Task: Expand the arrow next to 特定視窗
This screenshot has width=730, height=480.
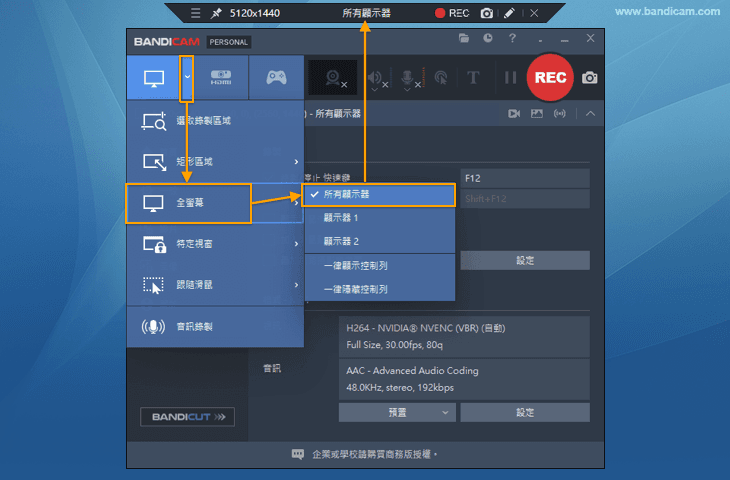Action: tap(296, 243)
